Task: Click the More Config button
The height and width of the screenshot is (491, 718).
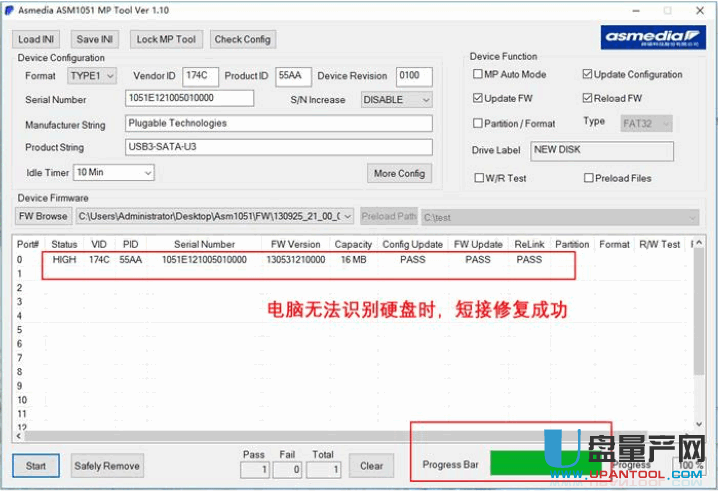Action: [399, 173]
